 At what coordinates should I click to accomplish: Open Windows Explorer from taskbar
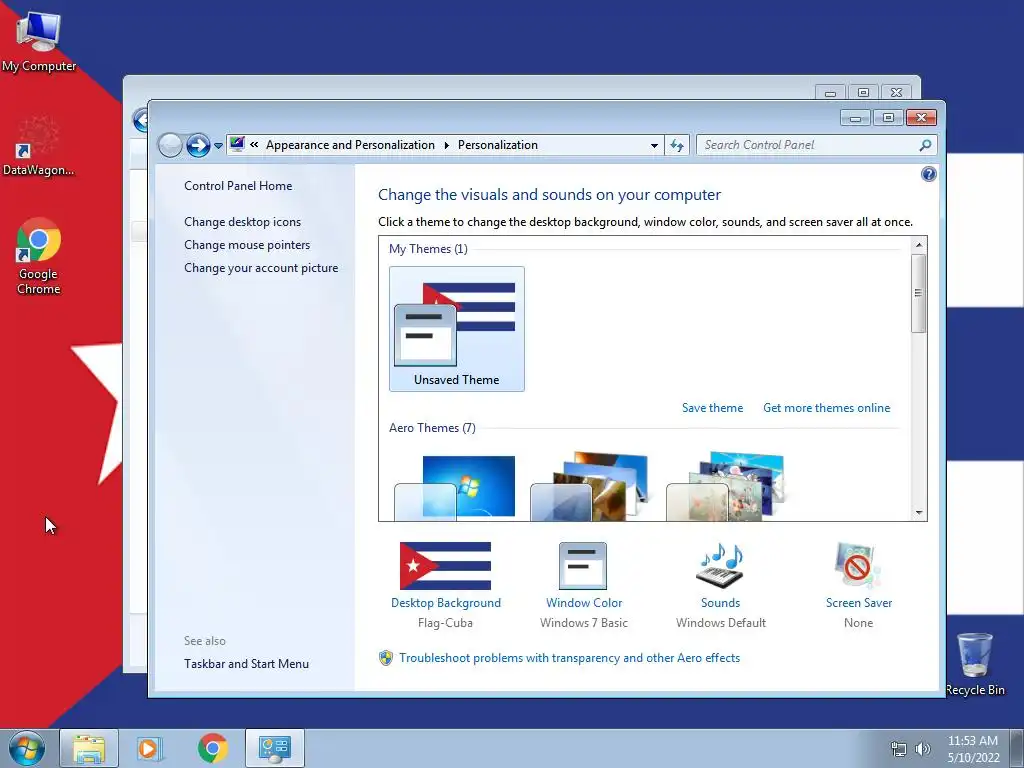pyautogui.click(x=89, y=748)
